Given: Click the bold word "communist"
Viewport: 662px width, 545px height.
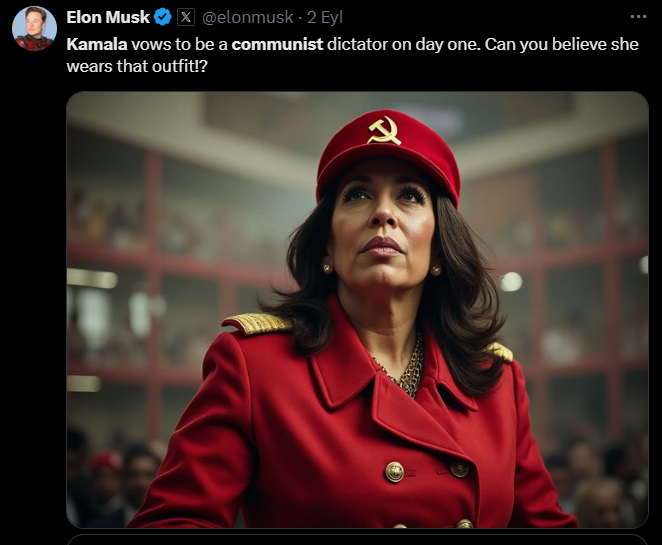Looking at the screenshot, I should pyautogui.click(x=277, y=44).
